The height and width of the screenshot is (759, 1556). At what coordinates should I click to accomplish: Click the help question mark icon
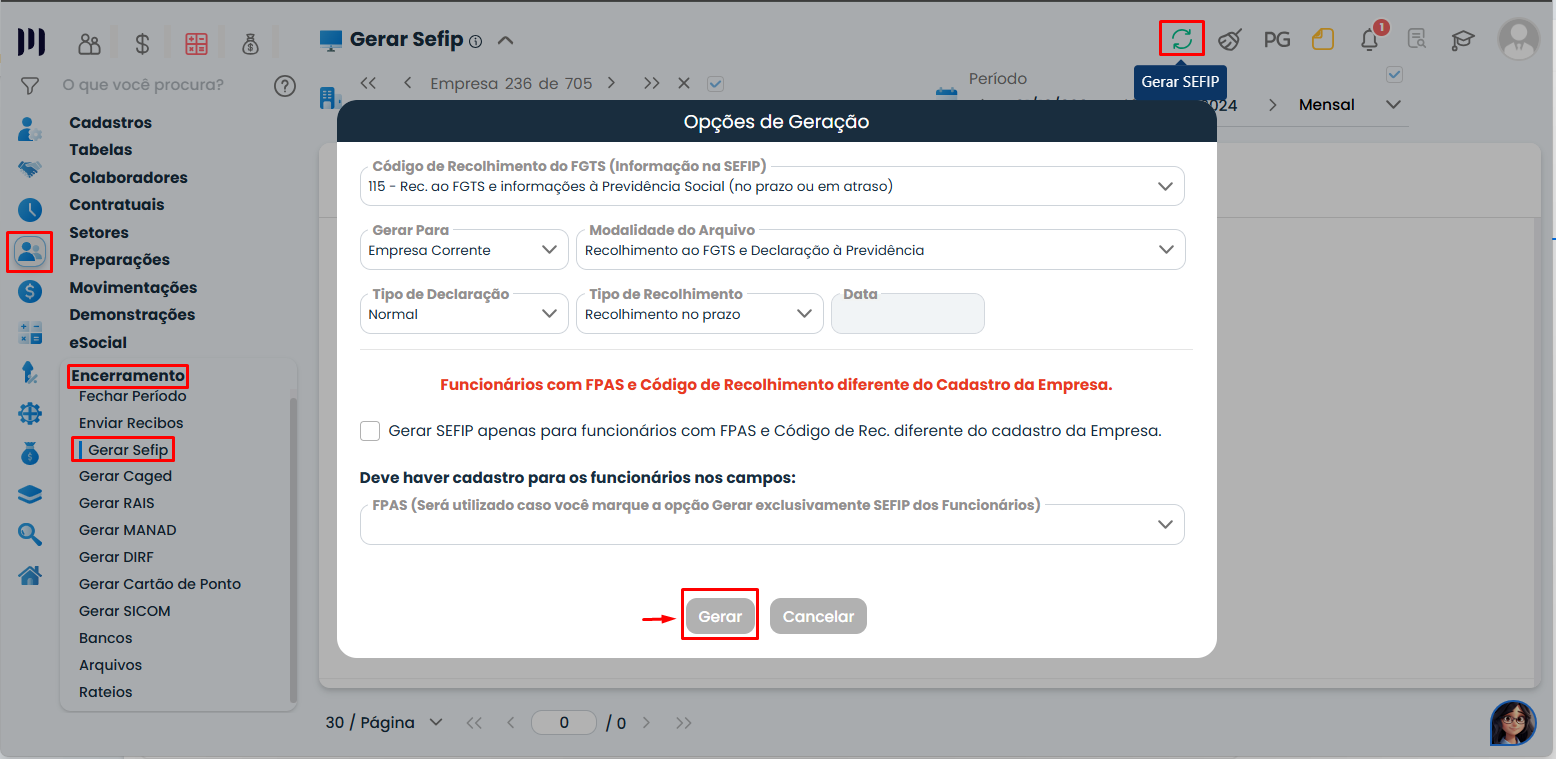pos(285,86)
